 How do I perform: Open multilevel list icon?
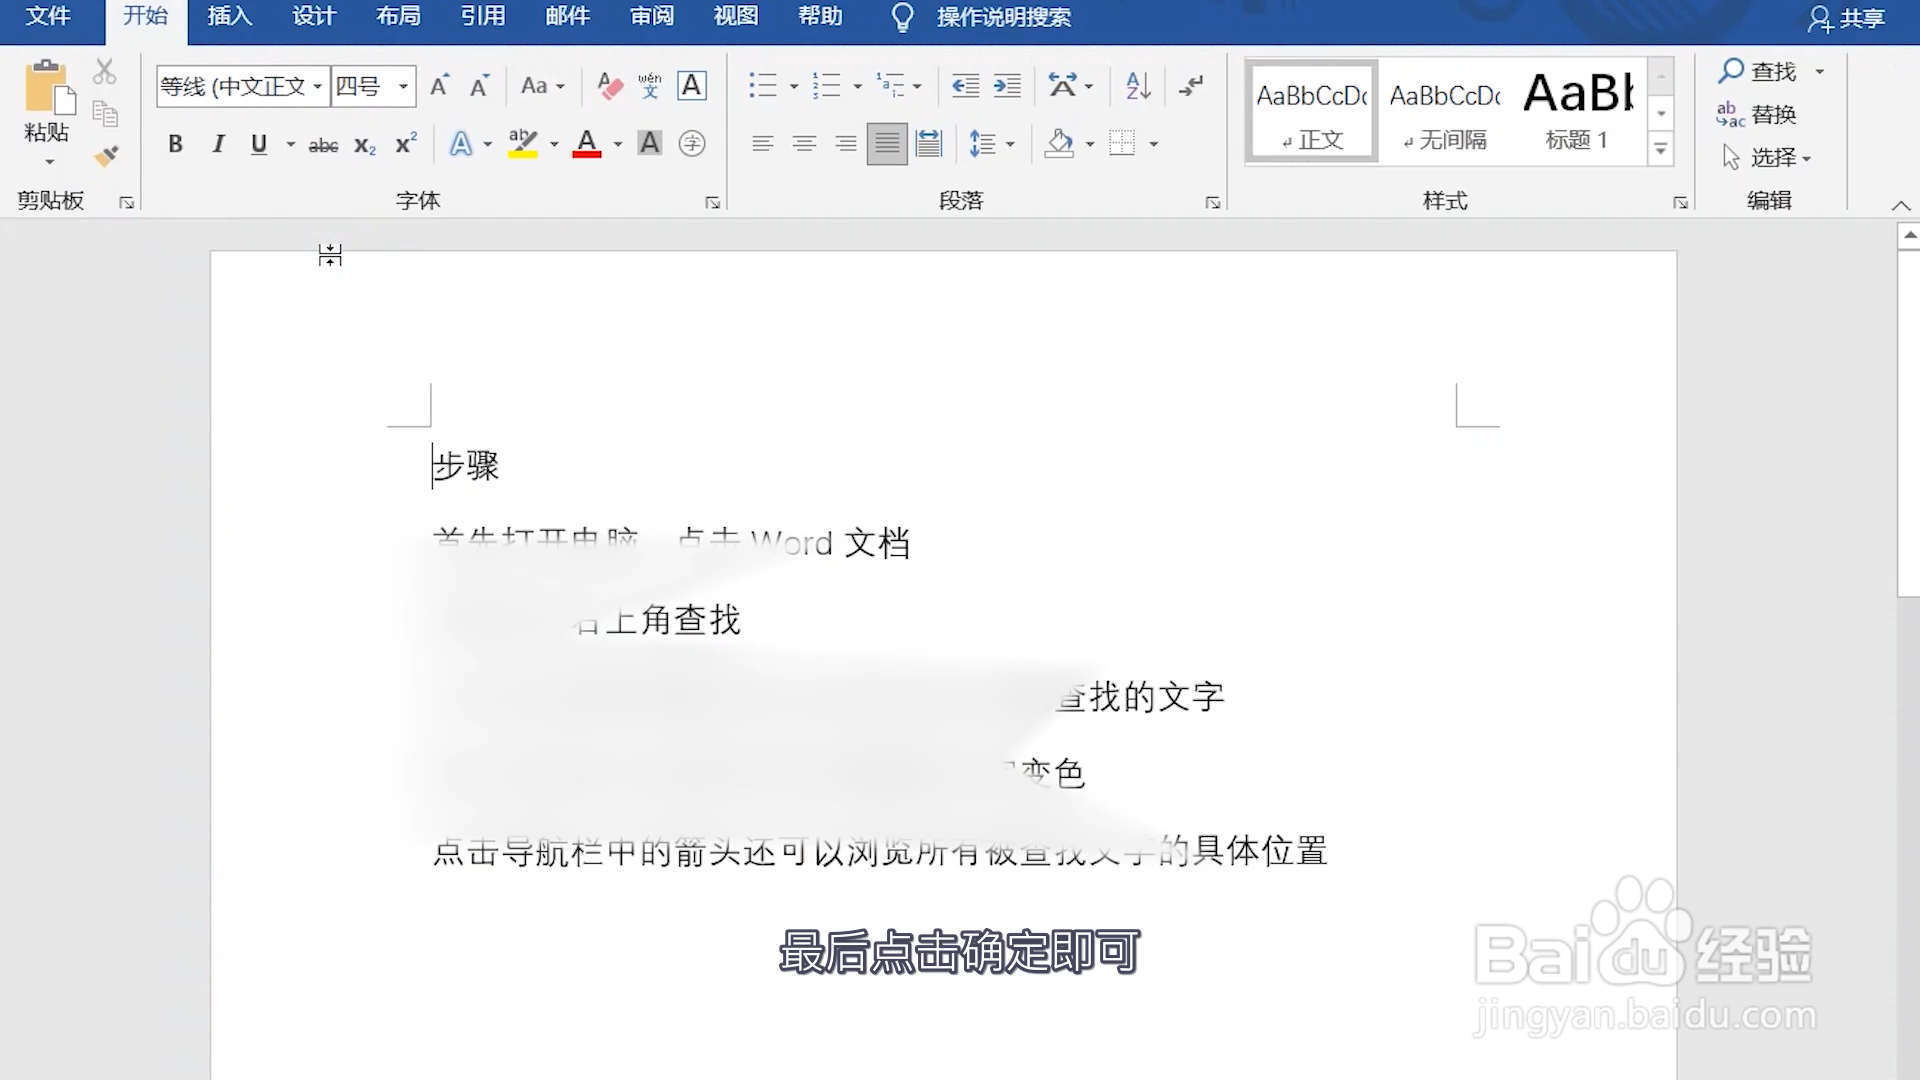[890, 86]
